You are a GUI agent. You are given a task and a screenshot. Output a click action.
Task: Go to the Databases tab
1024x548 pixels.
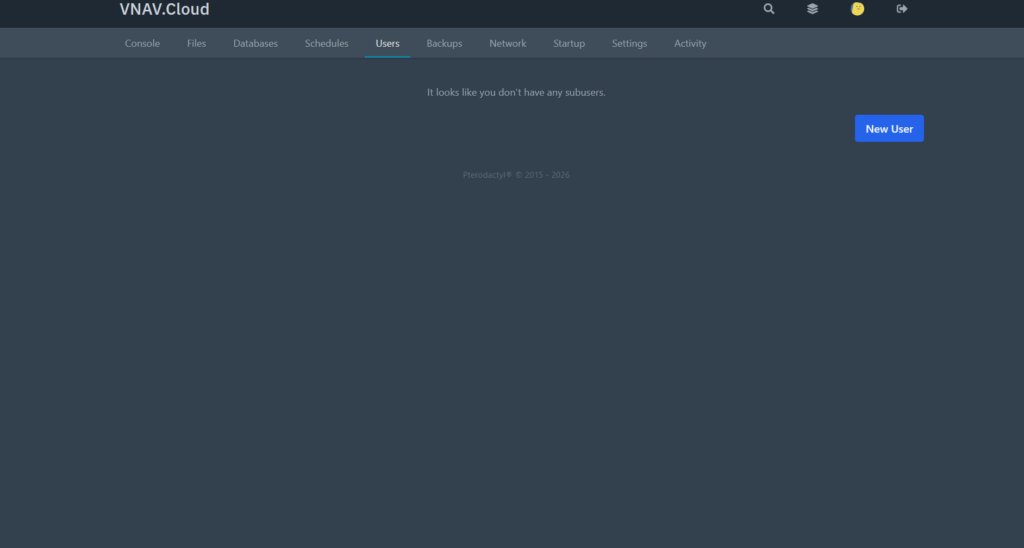tap(255, 43)
